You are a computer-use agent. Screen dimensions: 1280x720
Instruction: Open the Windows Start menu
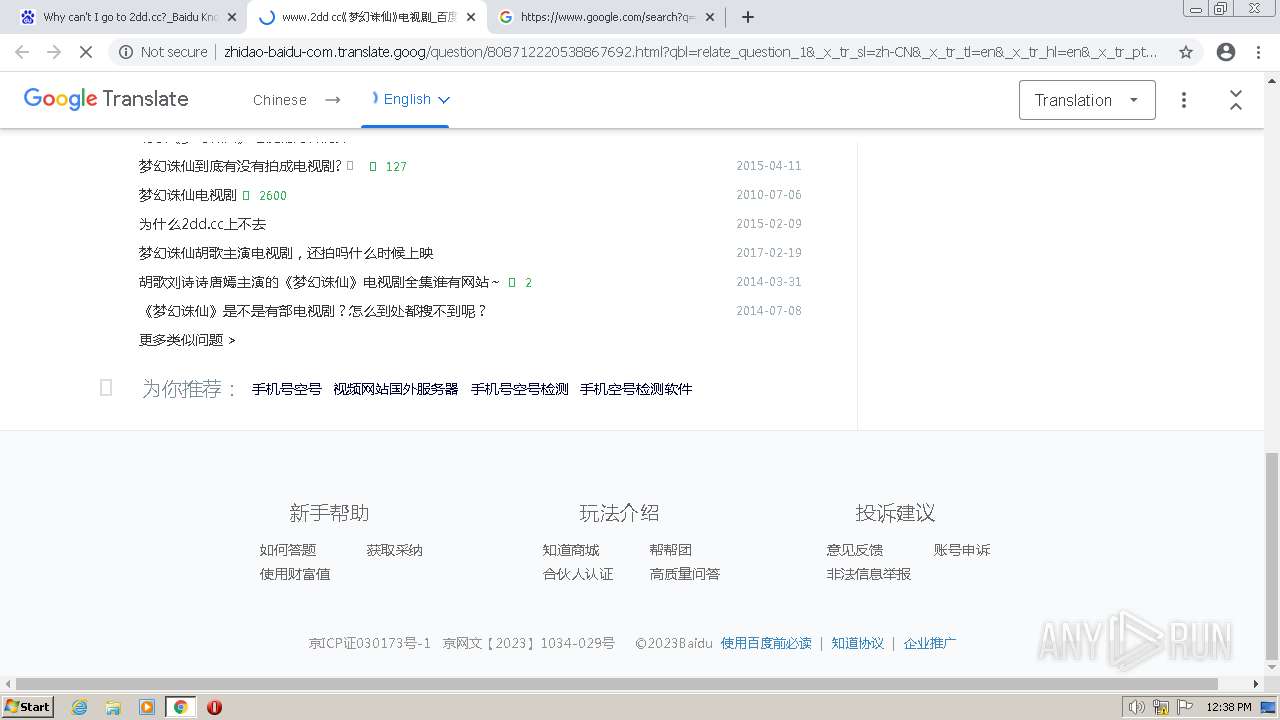28,707
